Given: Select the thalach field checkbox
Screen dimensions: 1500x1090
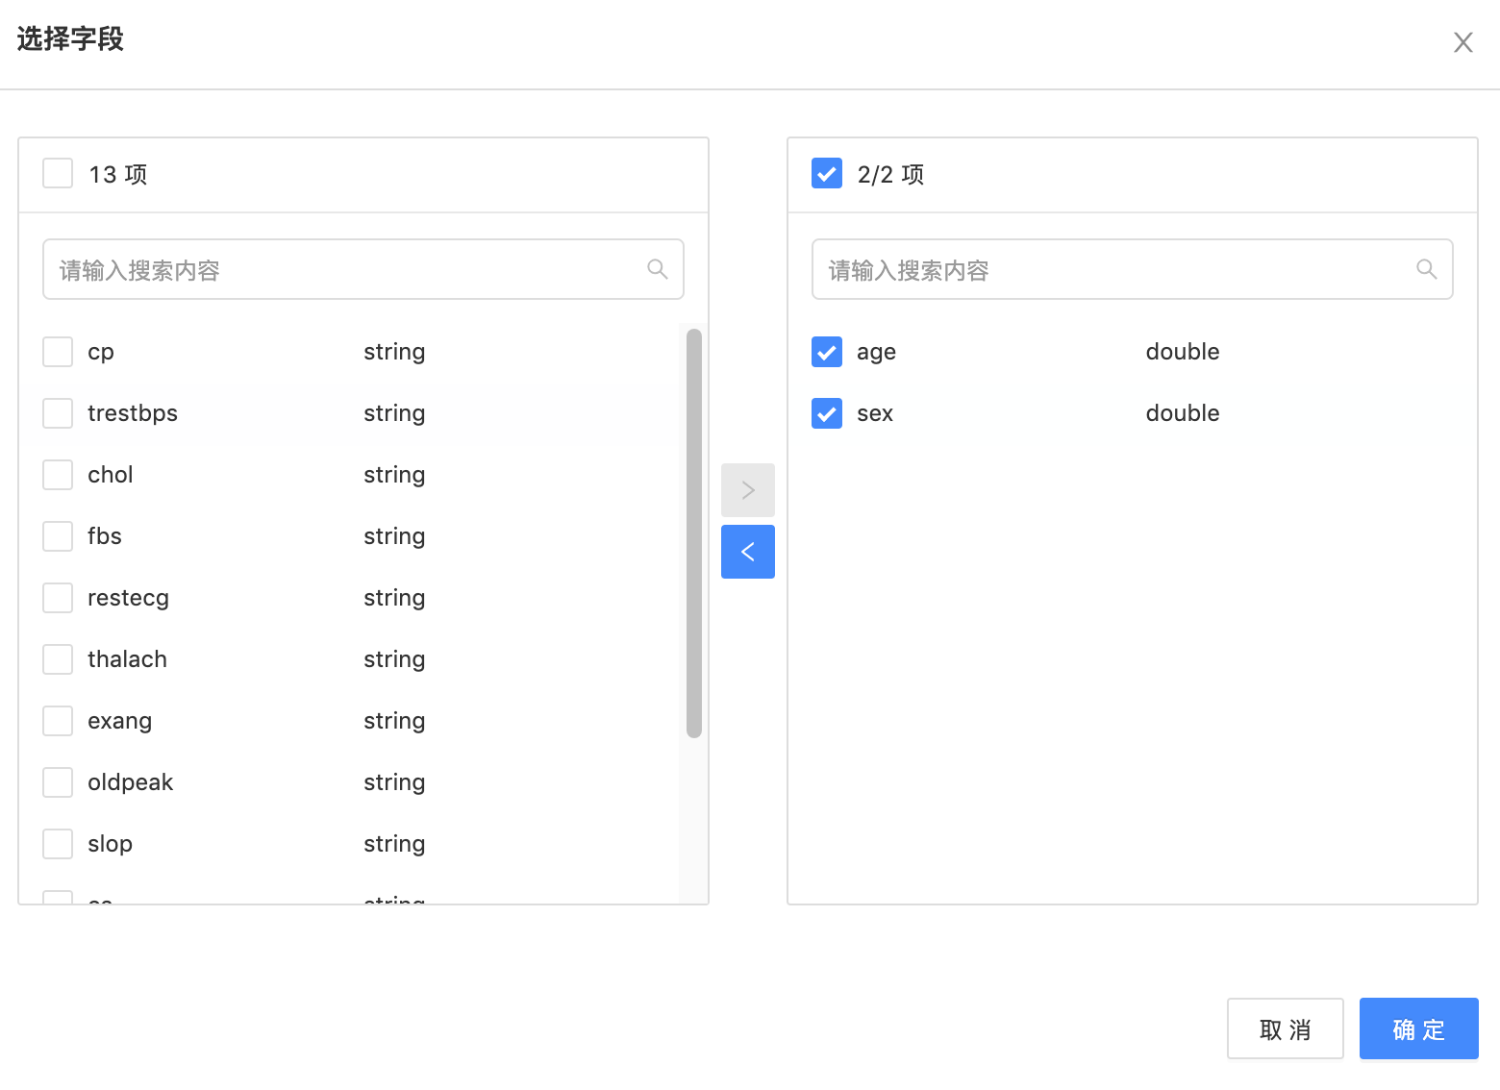Looking at the screenshot, I should point(58,659).
